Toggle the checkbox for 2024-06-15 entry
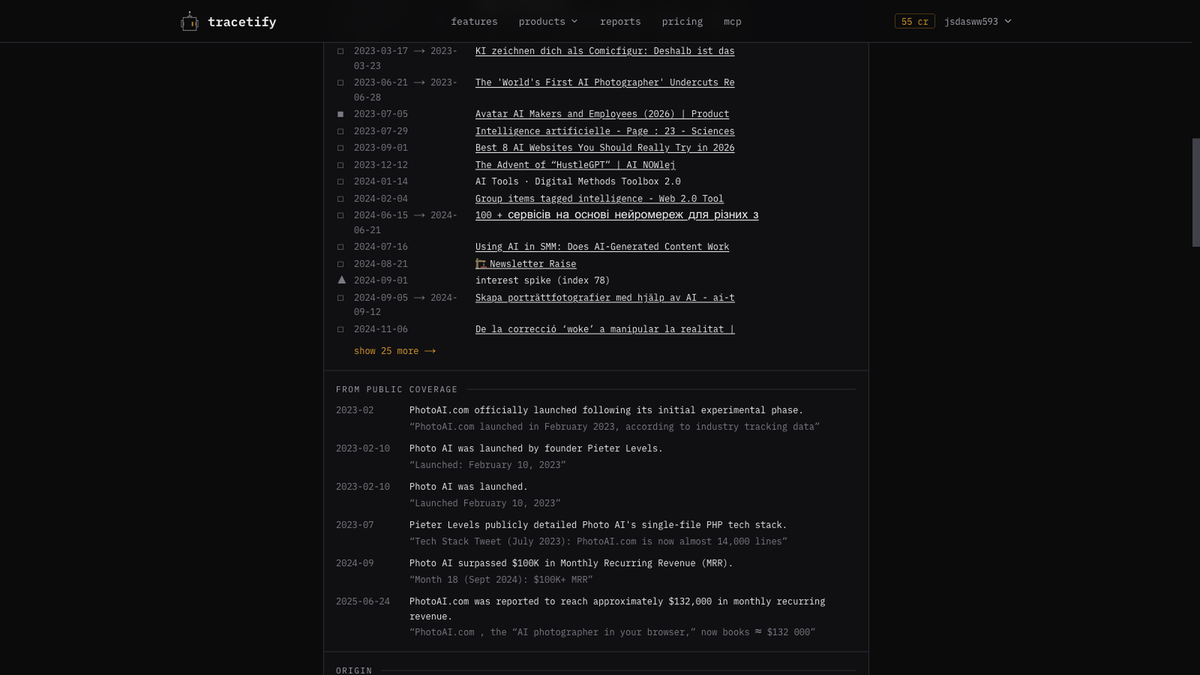 click(341, 215)
